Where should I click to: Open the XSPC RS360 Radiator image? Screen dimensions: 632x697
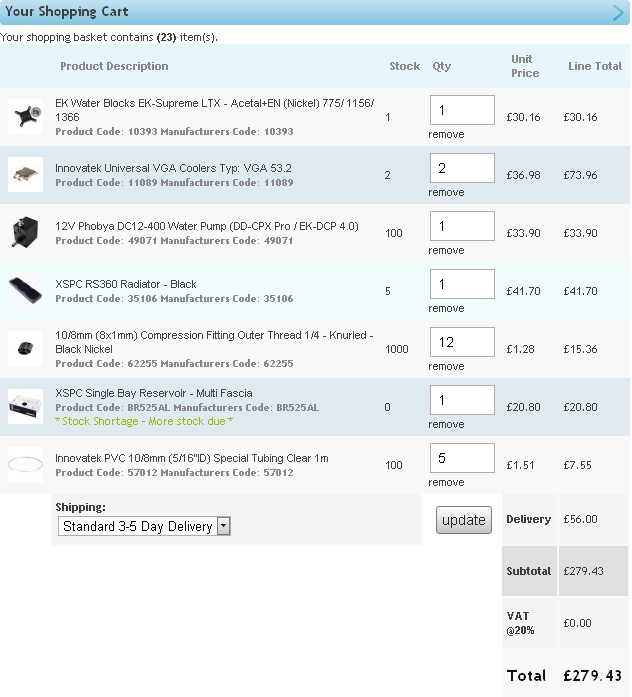pyautogui.click(x=26, y=291)
